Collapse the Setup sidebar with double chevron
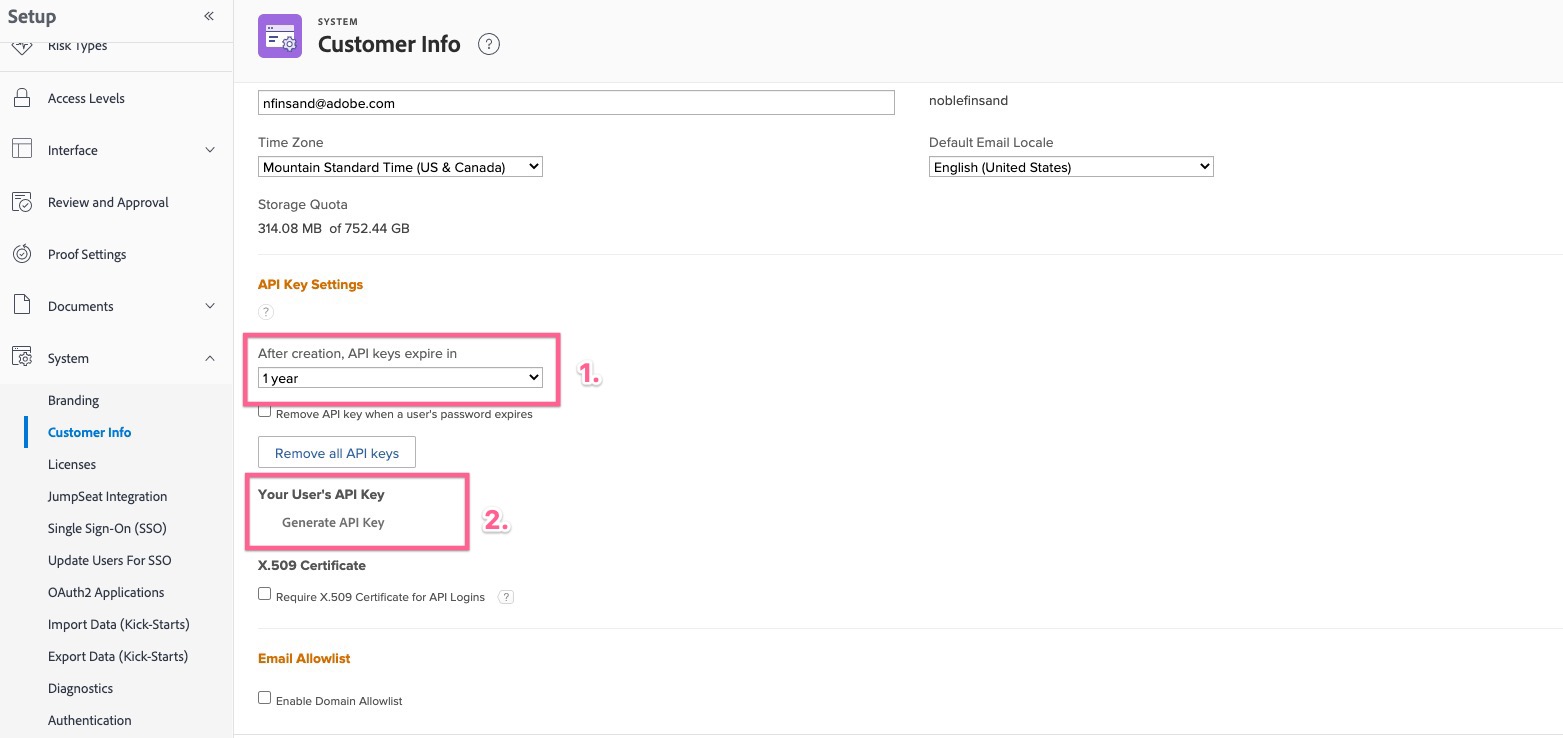The image size is (1563, 738). coord(209,16)
